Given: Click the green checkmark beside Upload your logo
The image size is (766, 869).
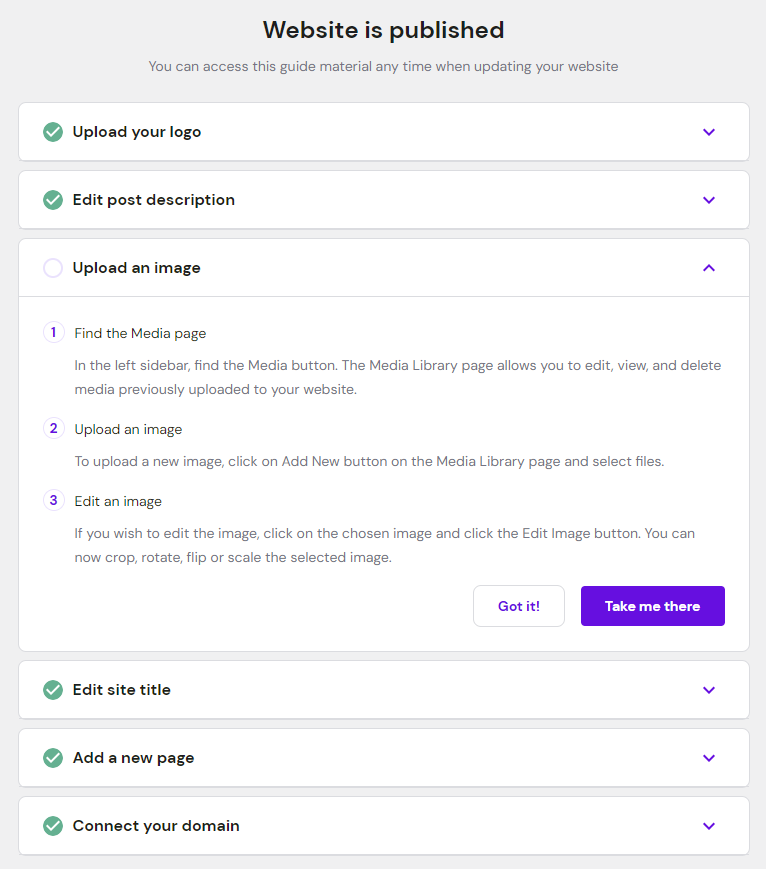Looking at the screenshot, I should 53,132.
